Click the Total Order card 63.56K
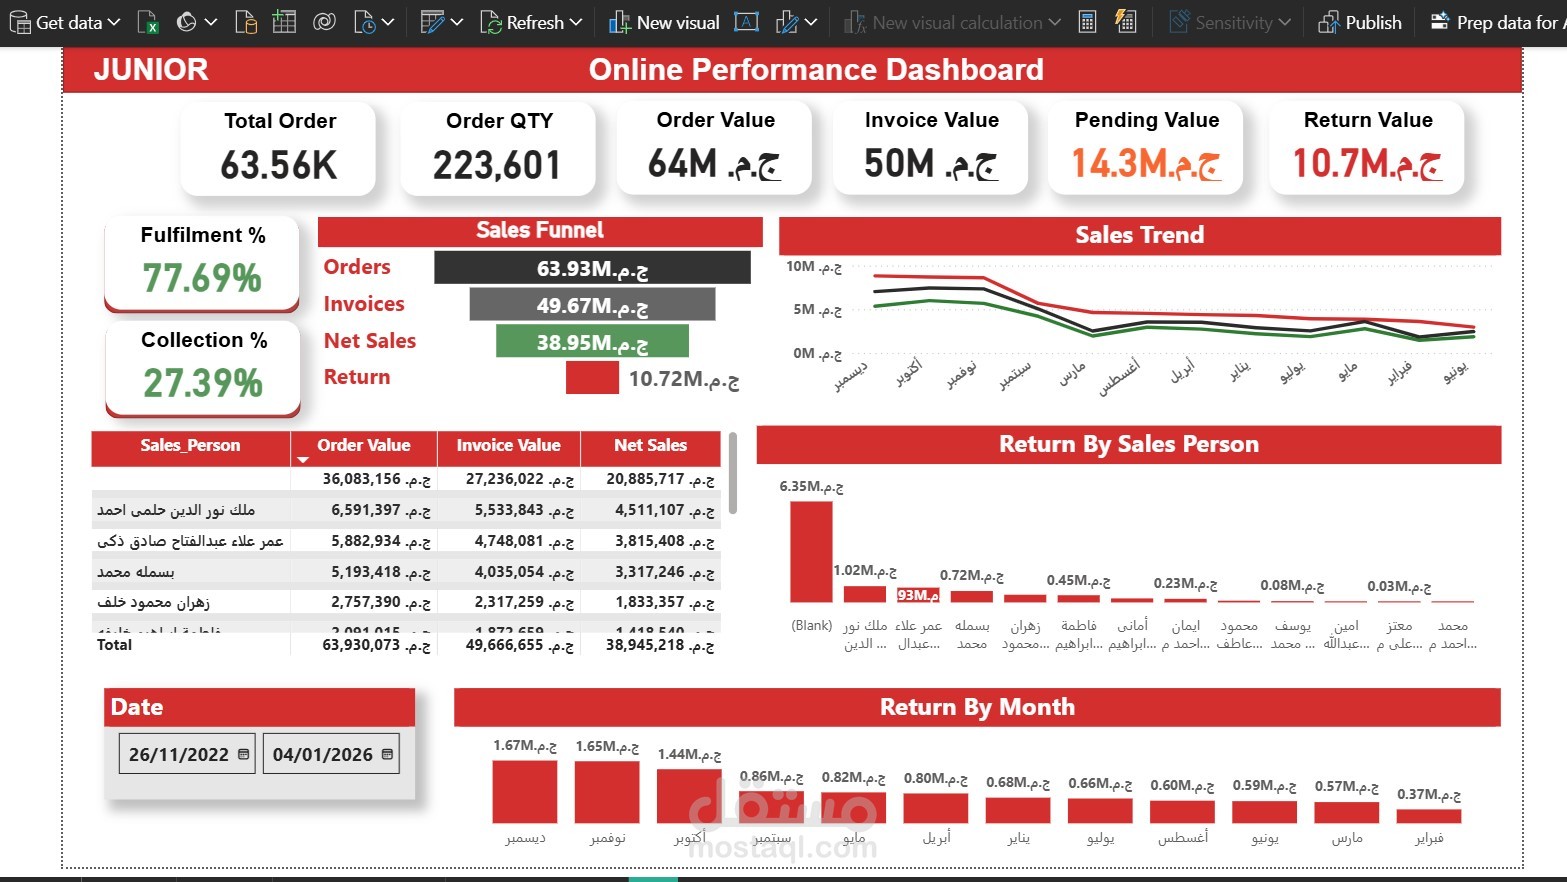The width and height of the screenshot is (1567, 882). point(279,148)
